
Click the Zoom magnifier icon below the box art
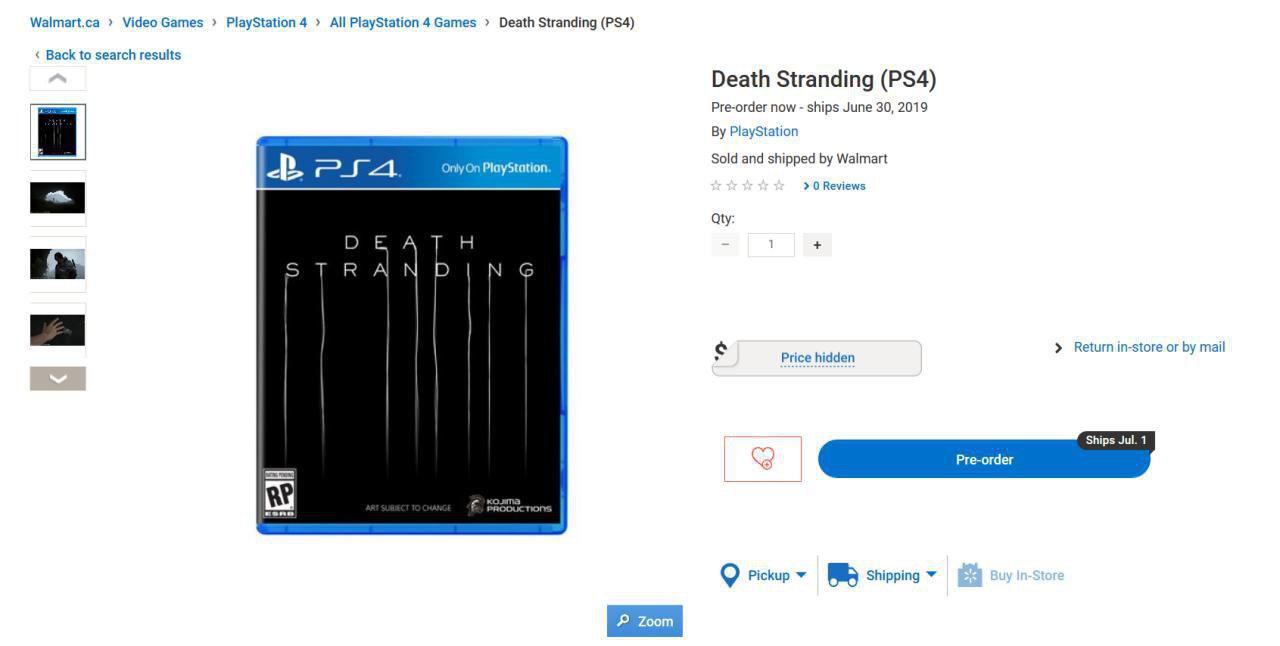[622, 621]
